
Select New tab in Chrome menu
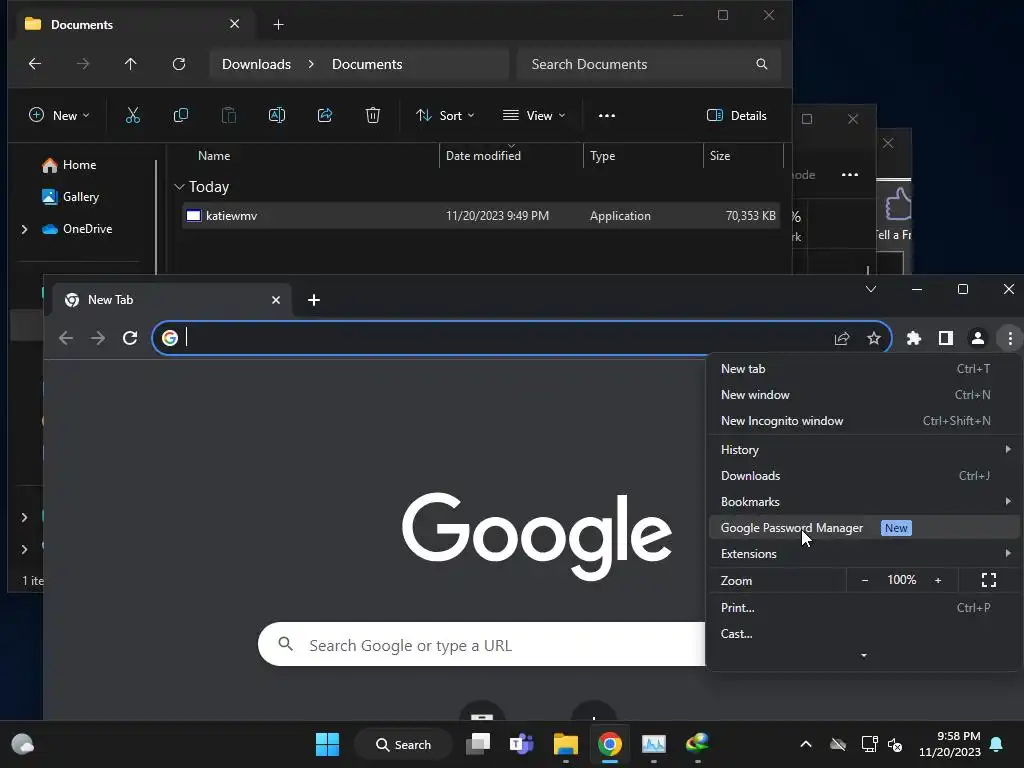[864, 369]
